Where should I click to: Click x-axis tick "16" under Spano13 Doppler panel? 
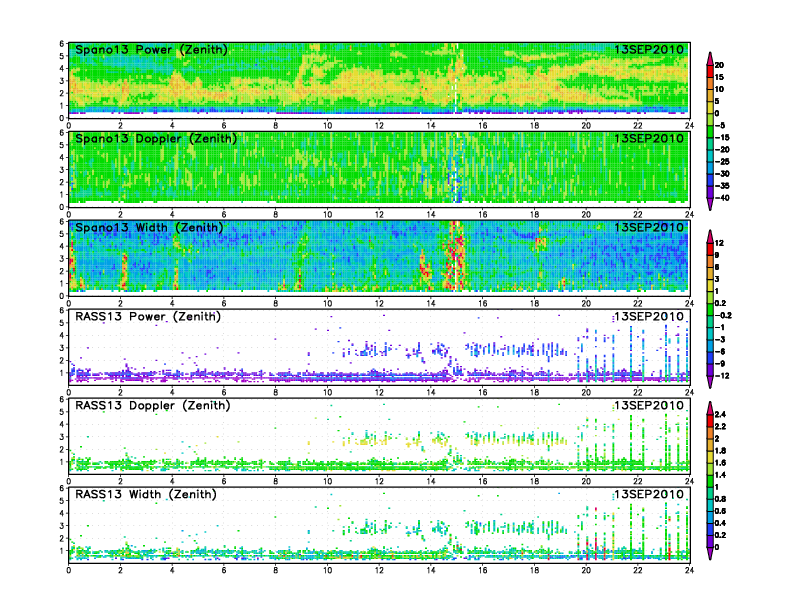pos(482,215)
